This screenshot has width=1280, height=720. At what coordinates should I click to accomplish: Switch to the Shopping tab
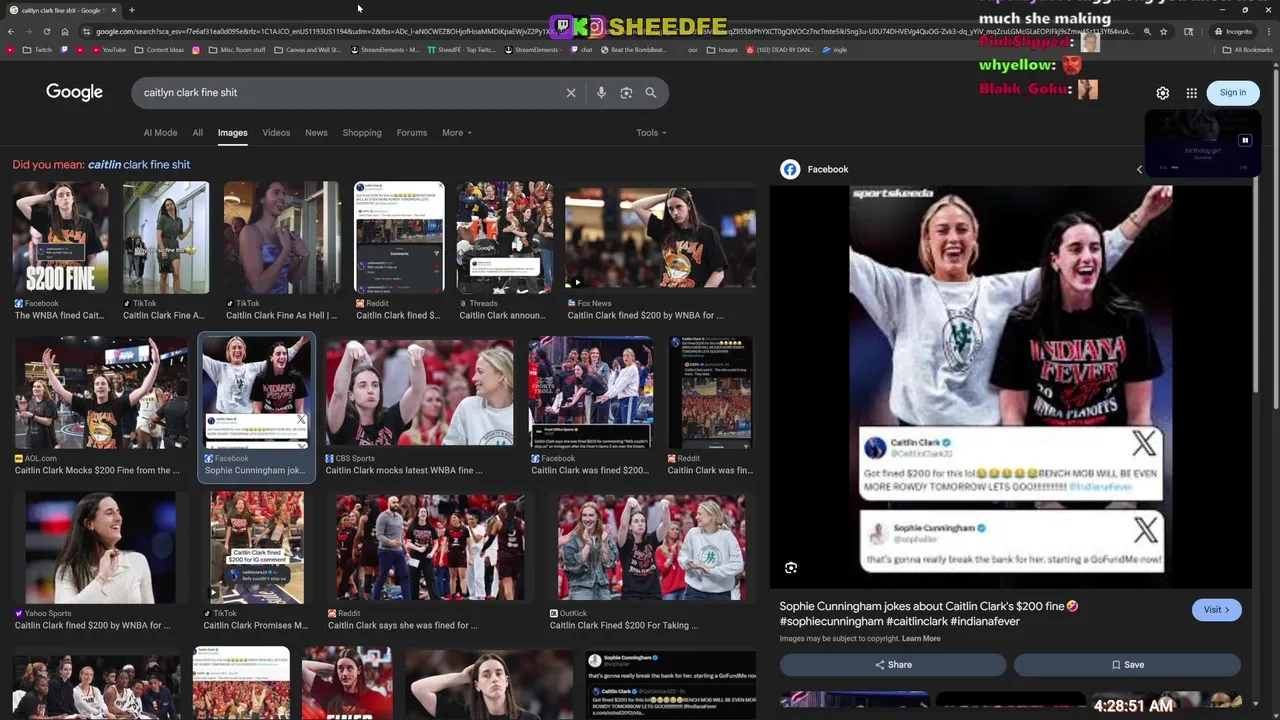click(x=362, y=132)
